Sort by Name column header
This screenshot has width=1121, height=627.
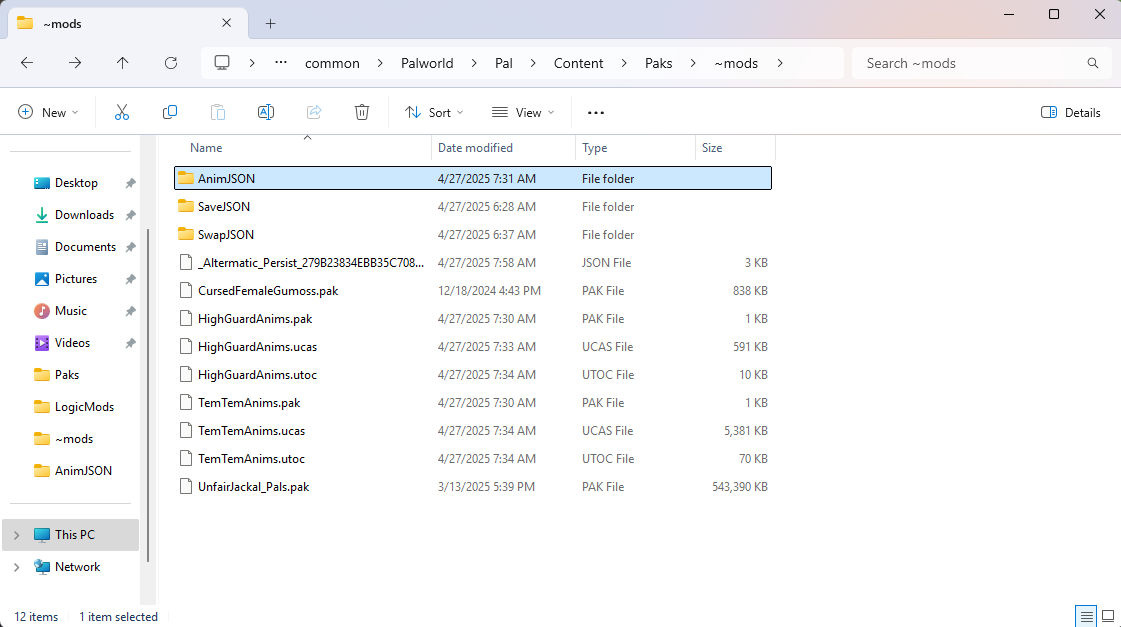206,148
